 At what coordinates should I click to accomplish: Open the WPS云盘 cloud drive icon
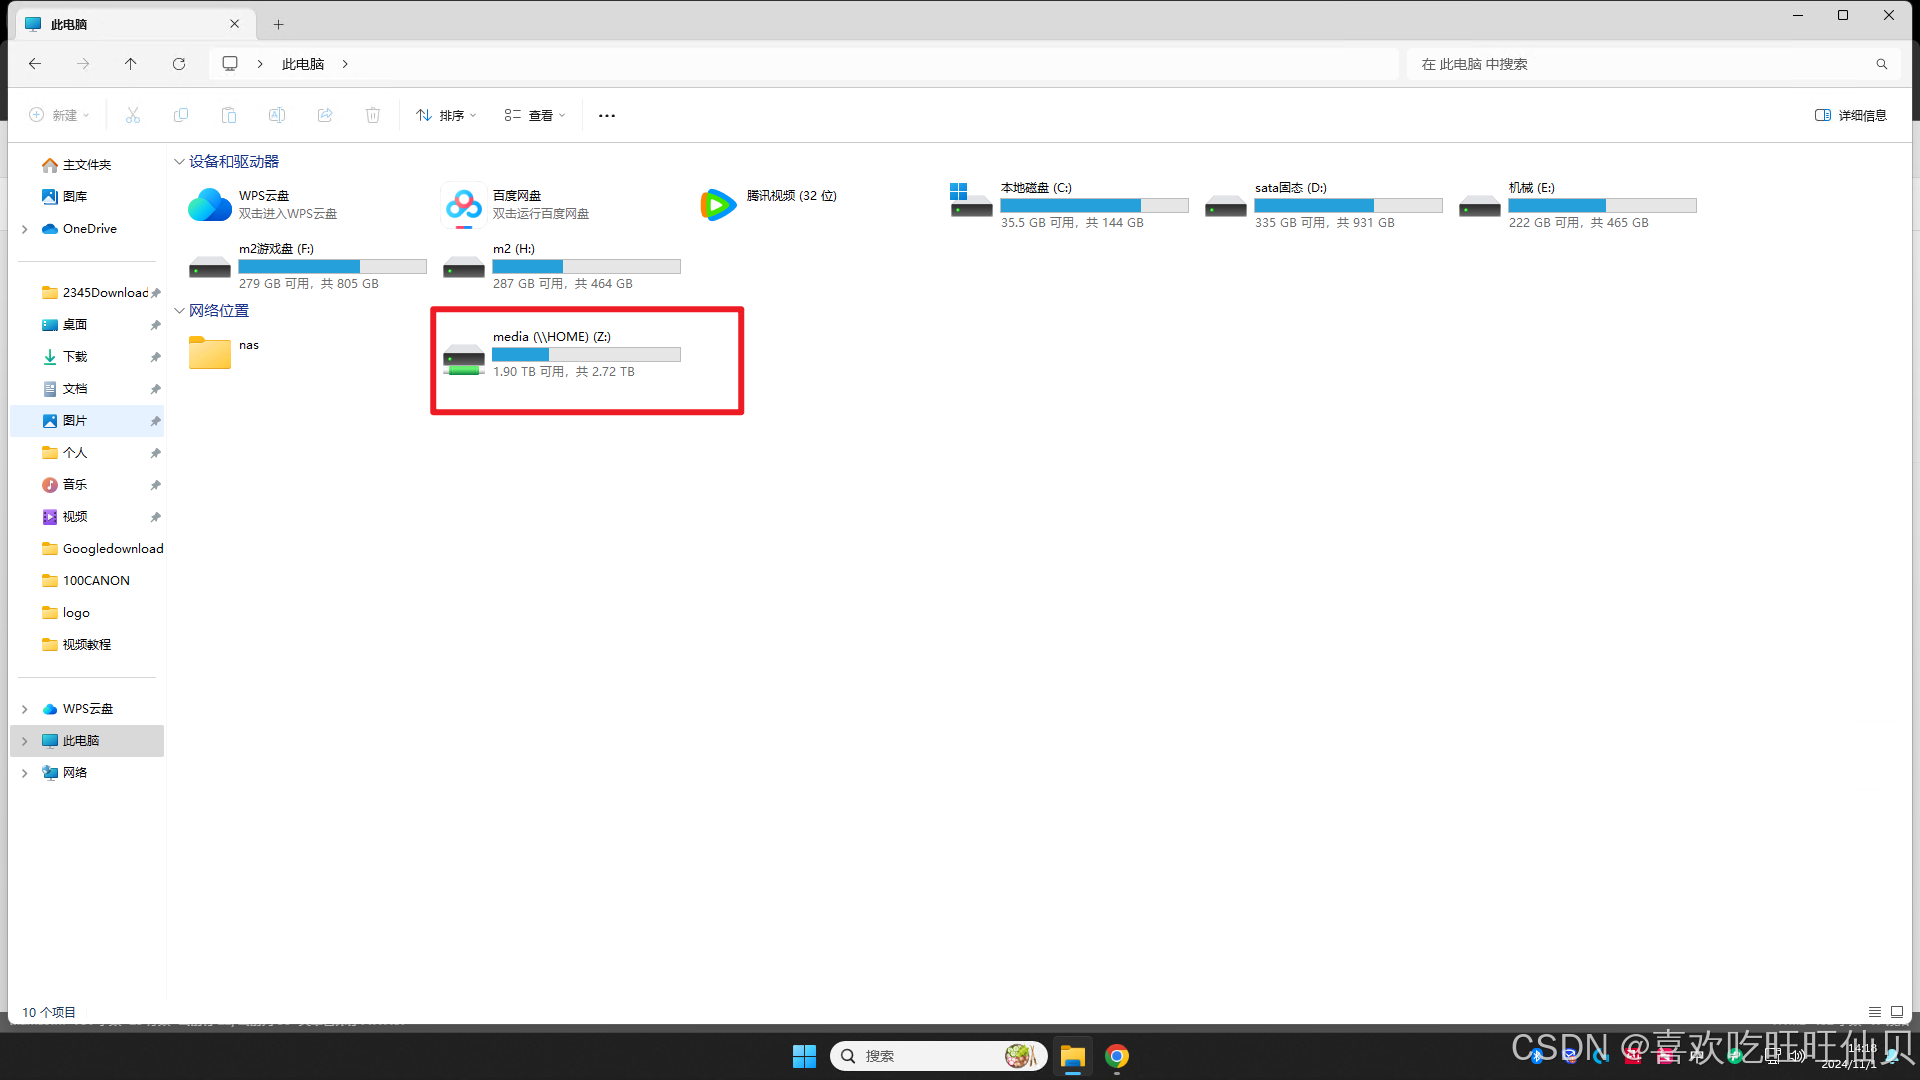click(210, 205)
